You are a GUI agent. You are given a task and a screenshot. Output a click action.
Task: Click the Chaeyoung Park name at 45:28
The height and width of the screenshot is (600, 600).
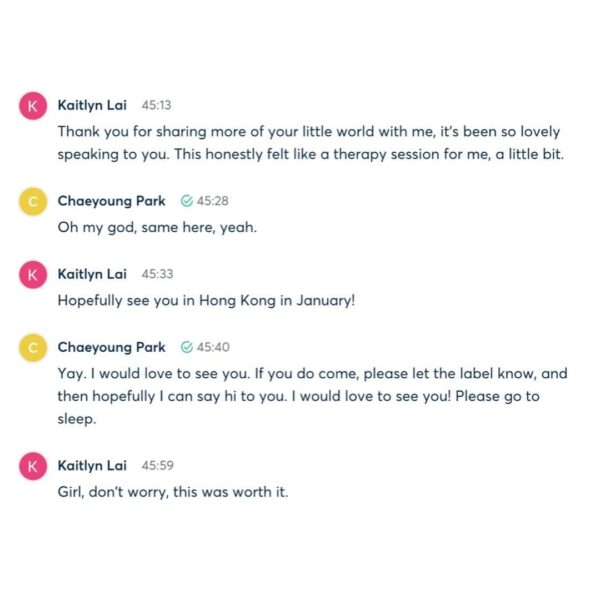click(112, 201)
